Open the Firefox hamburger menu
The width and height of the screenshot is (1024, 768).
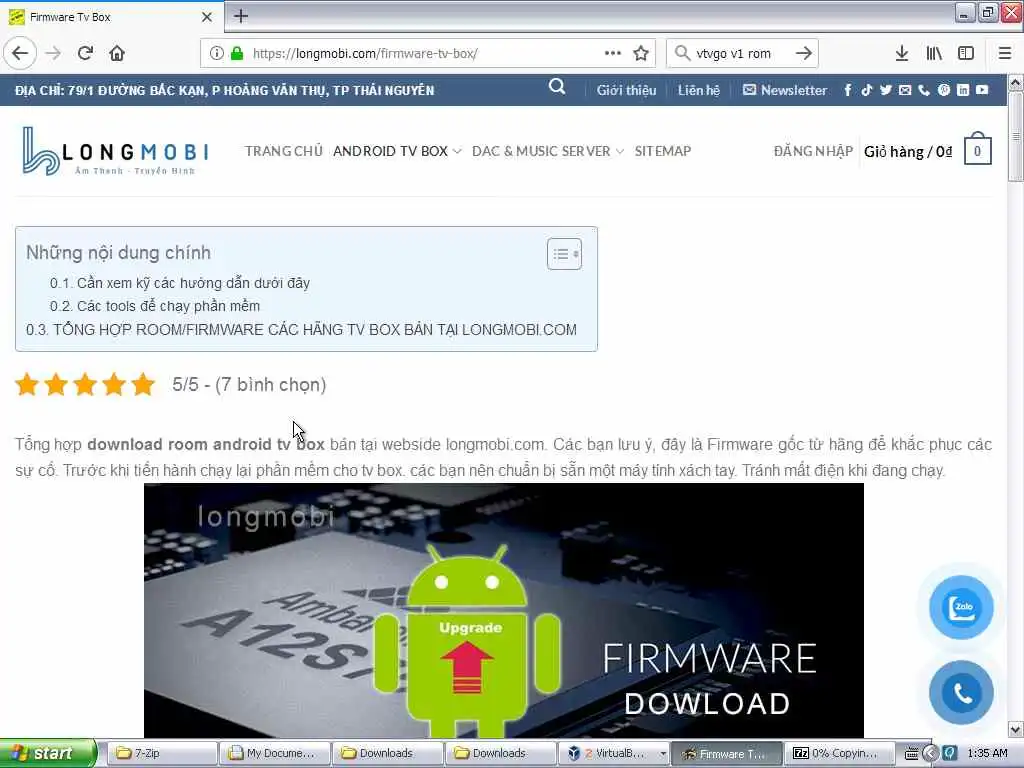[x=1005, y=53]
